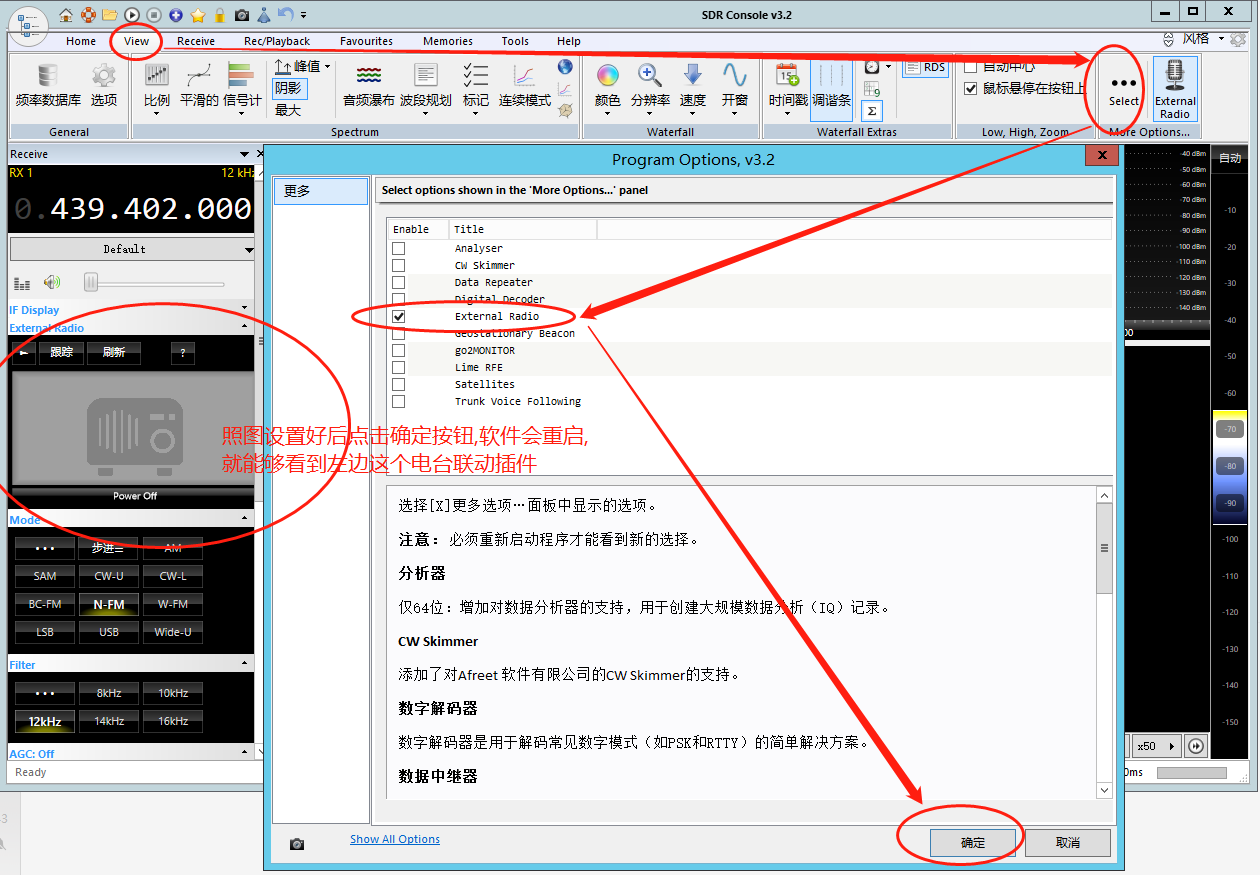Enable the Satellites checkbox
This screenshot has width=1260, height=875.
point(399,384)
